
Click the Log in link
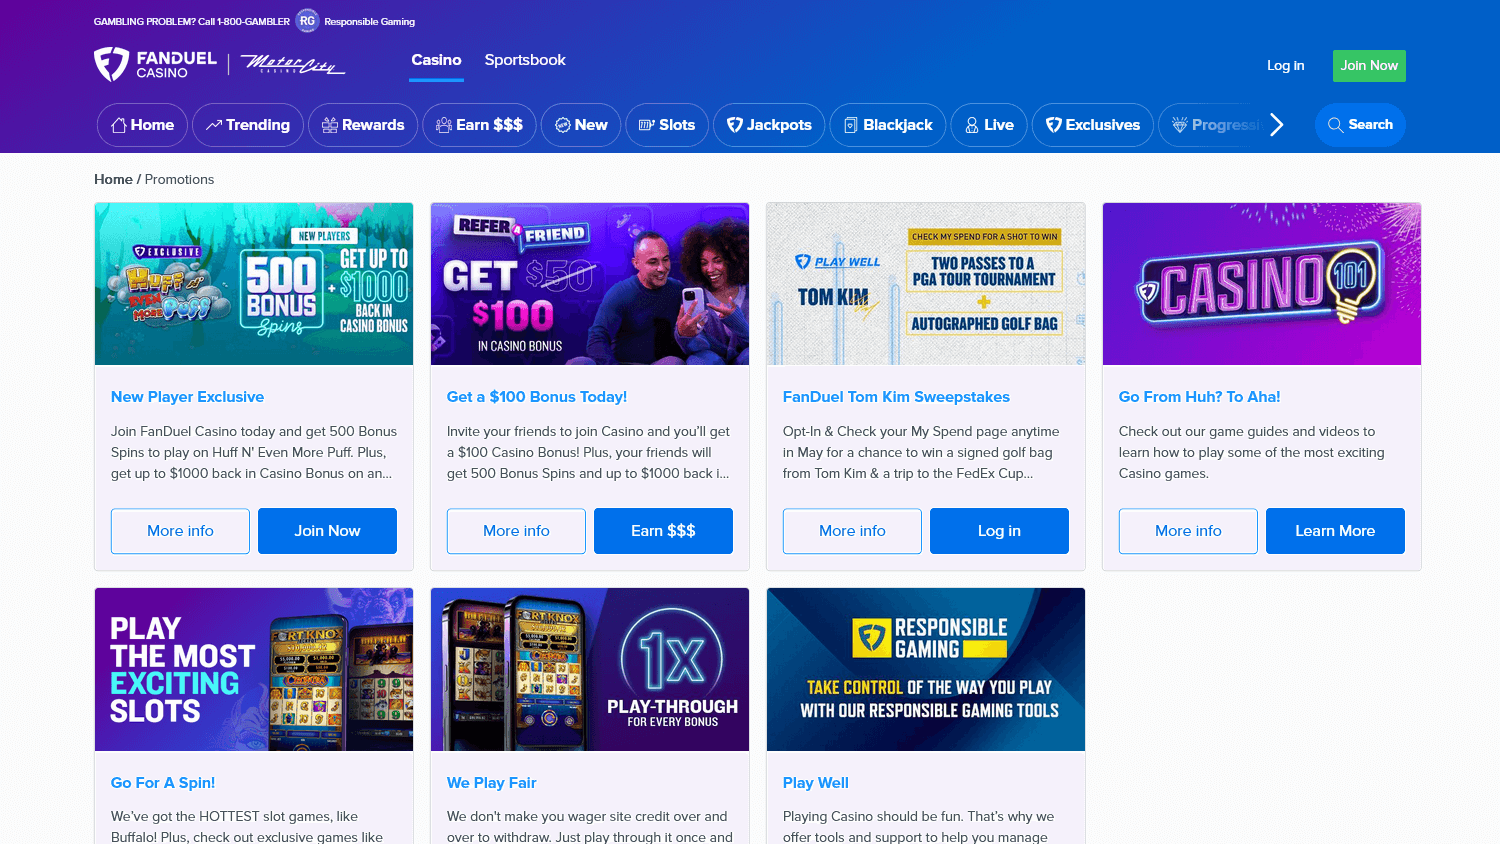coord(1285,65)
